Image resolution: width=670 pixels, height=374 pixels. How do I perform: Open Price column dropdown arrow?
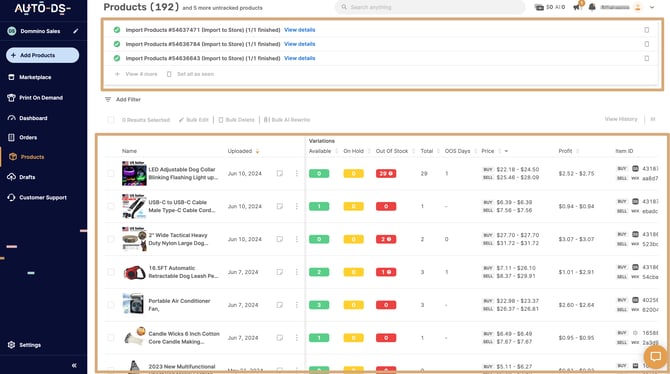pos(506,151)
